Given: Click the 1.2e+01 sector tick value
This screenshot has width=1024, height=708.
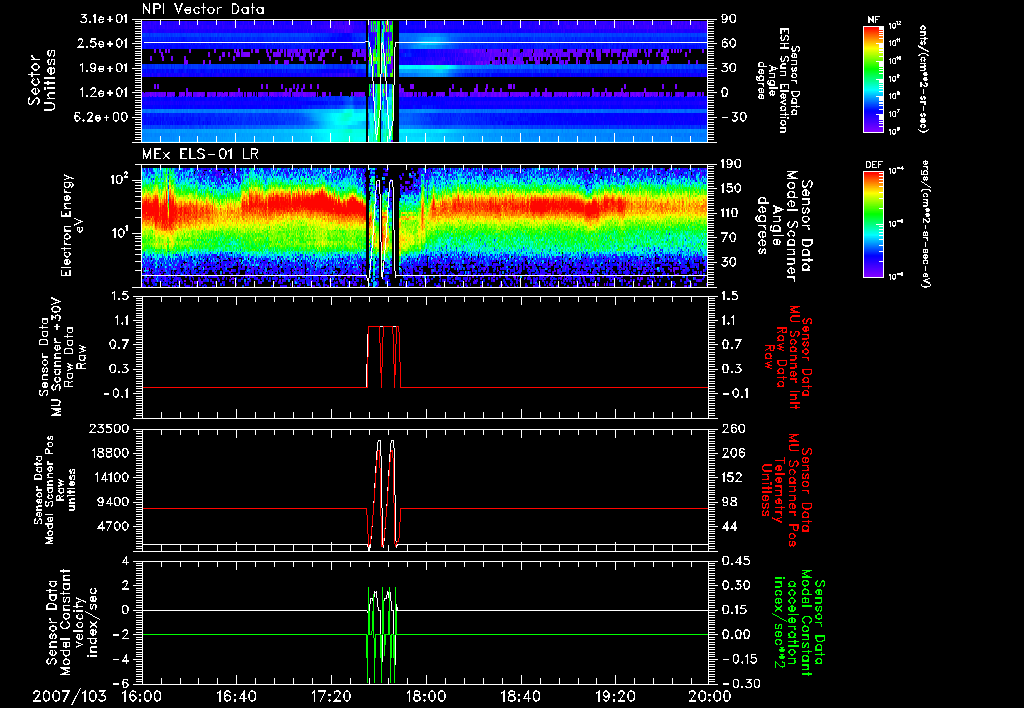Looking at the screenshot, I should point(104,93).
